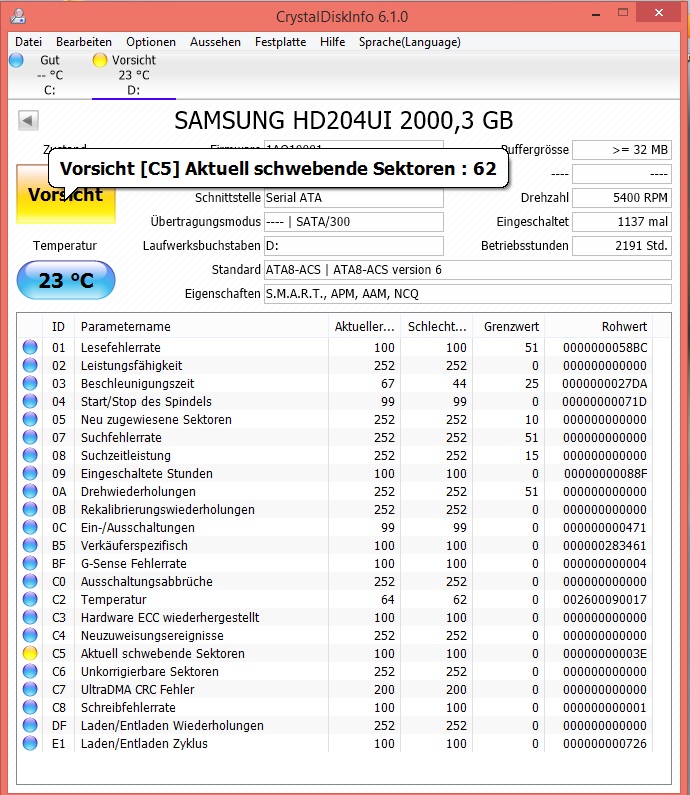Screen dimensions: 690x795
Task: Open the Hilfe menu
Action: point(333,42)
